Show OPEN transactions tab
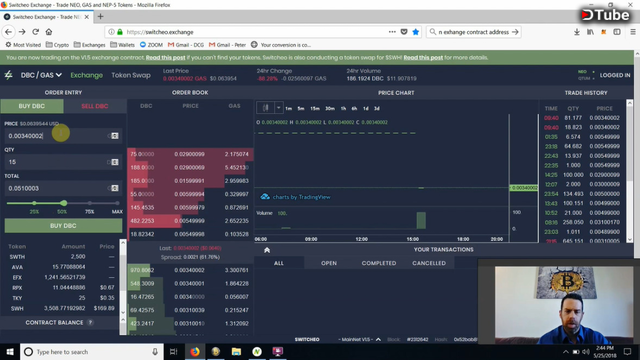Screen dimensions: 640x360 click(329, 263)
